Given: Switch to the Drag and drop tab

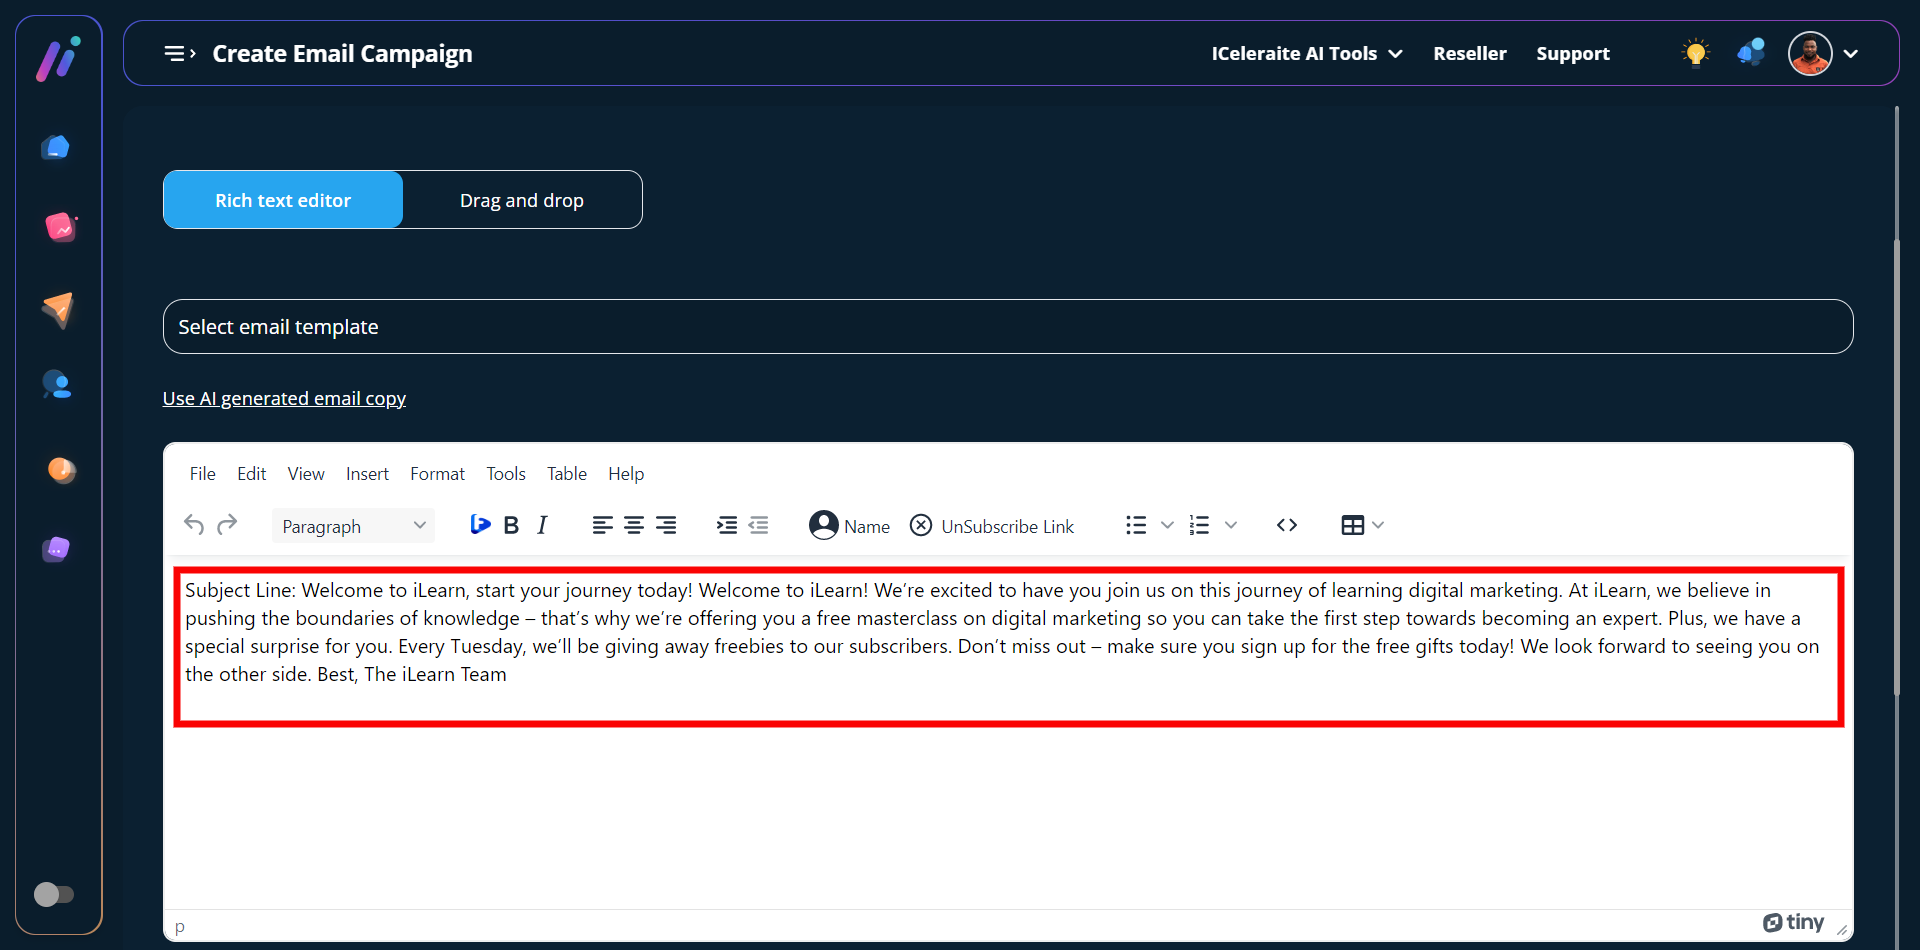Looking at the screenshot, I should 522,200.
